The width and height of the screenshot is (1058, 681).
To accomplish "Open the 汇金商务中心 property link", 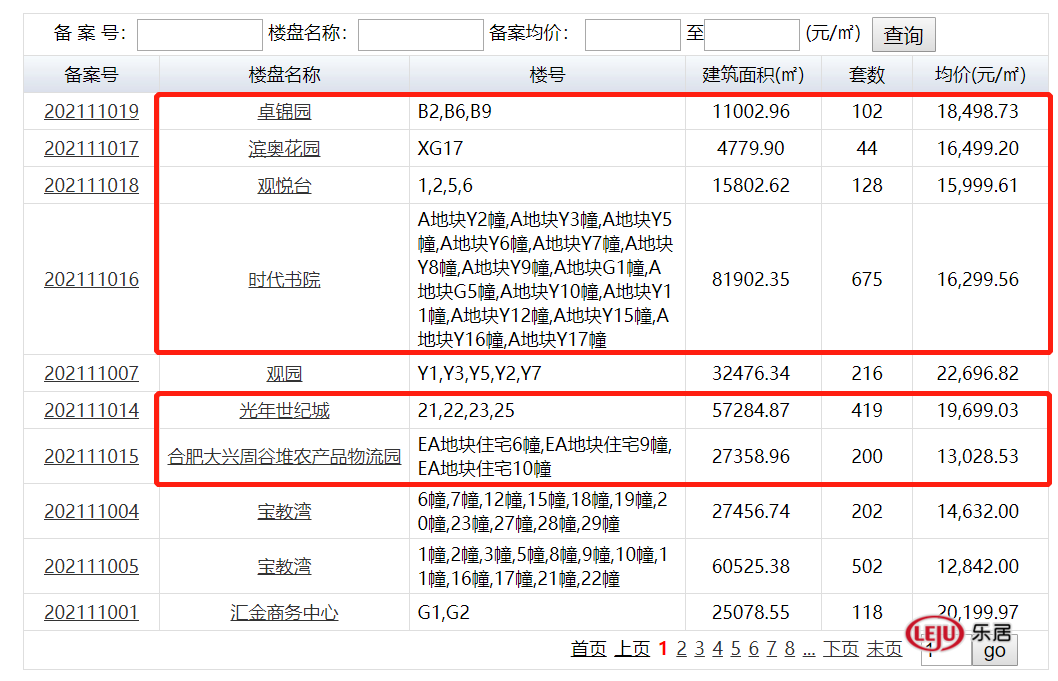I will tap(284, 612).
